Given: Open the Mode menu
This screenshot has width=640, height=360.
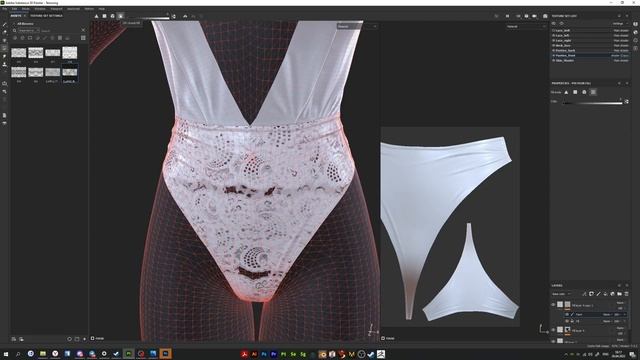Looking at the screenshot, I should coord(25,9).
